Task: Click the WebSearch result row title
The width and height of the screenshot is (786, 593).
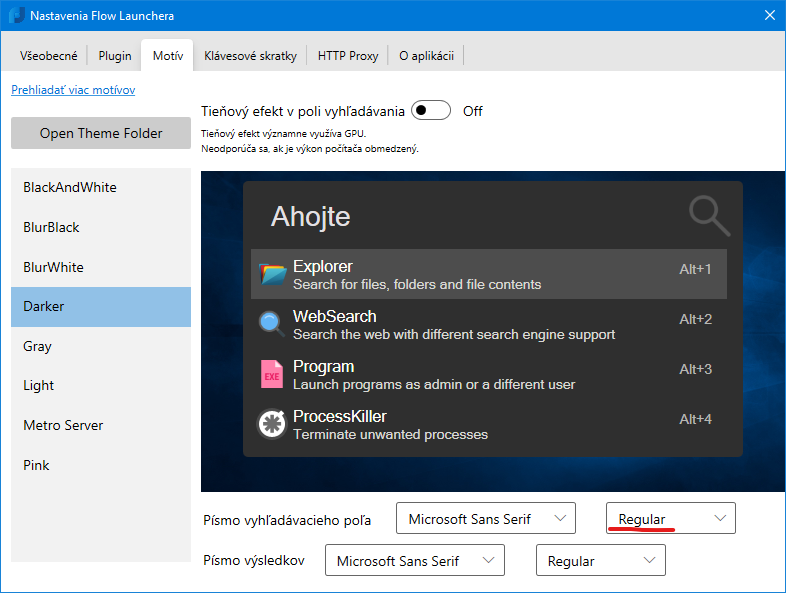Action: click(x=335, y=316)
